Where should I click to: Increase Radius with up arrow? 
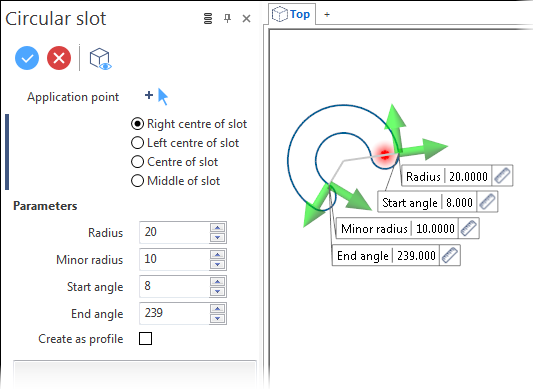[x=218, y=227]
